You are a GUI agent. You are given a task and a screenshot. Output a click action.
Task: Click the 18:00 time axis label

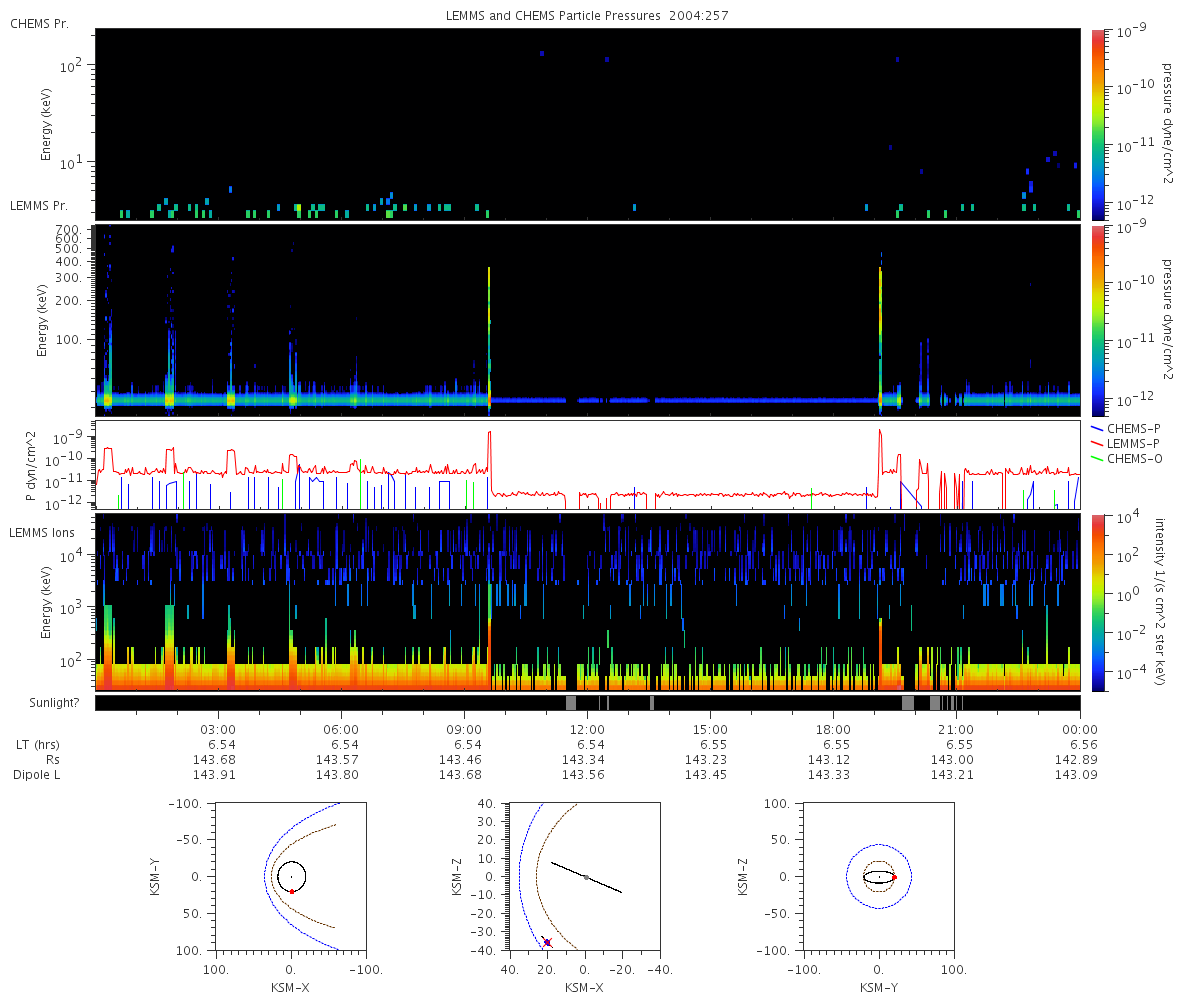pyautogui.click(x=833, y=729)
